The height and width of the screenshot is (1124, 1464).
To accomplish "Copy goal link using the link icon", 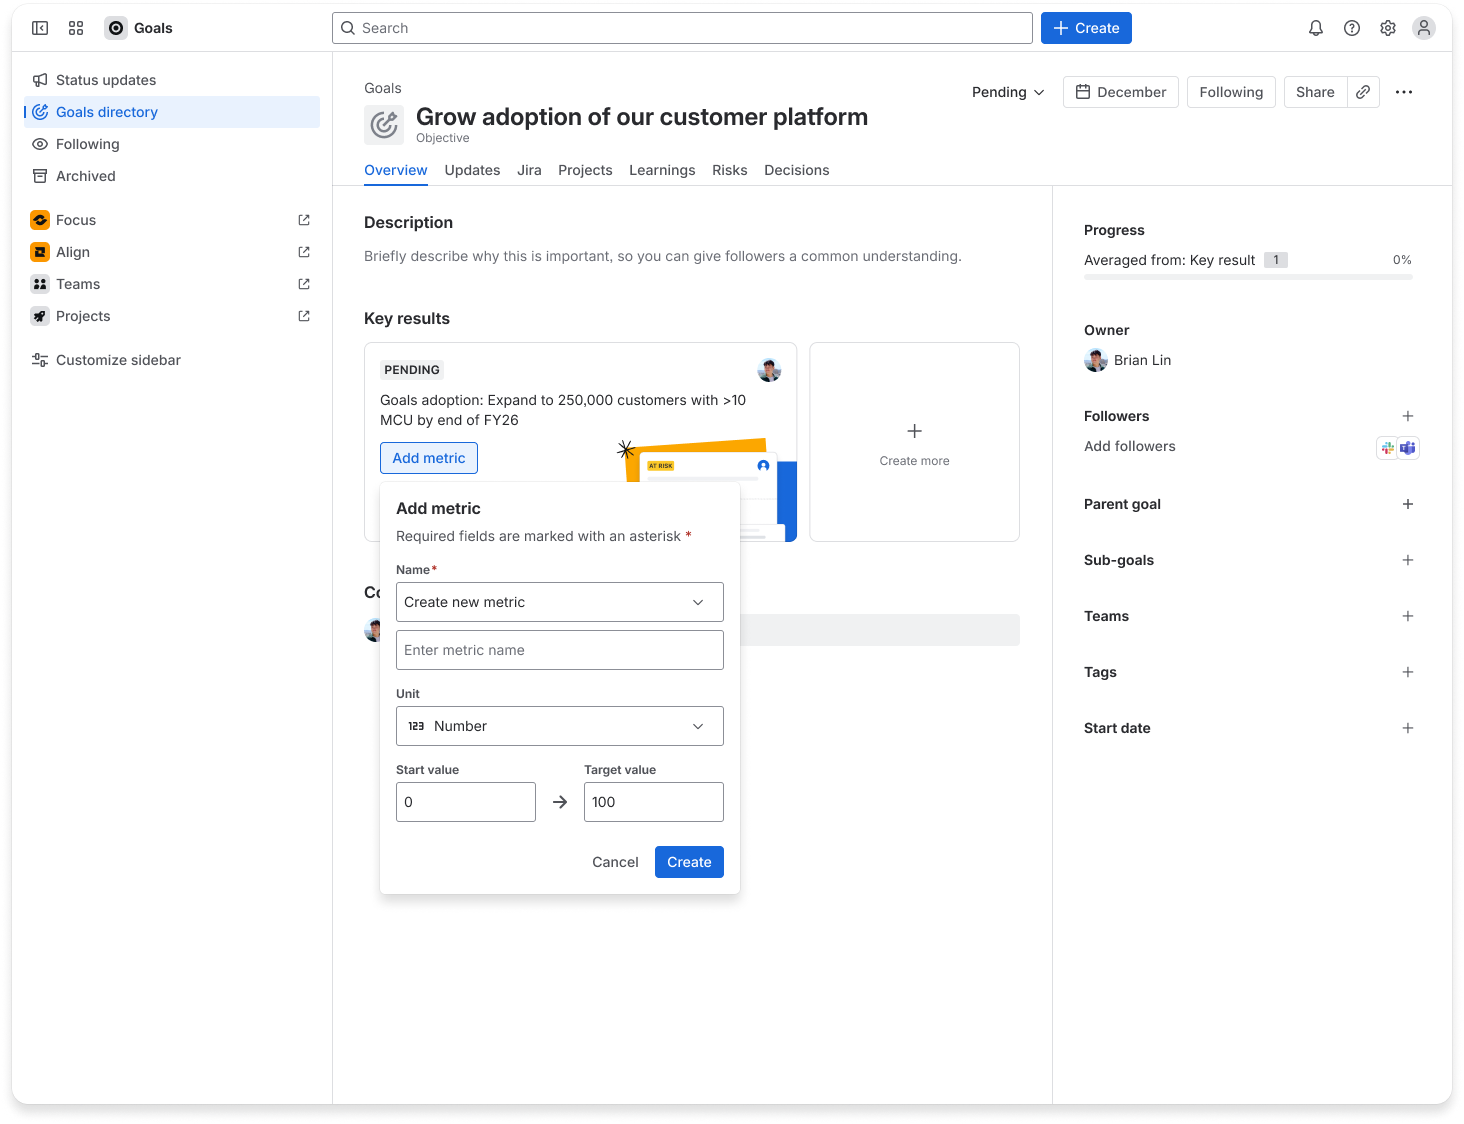I will [x=1363, y=91].
